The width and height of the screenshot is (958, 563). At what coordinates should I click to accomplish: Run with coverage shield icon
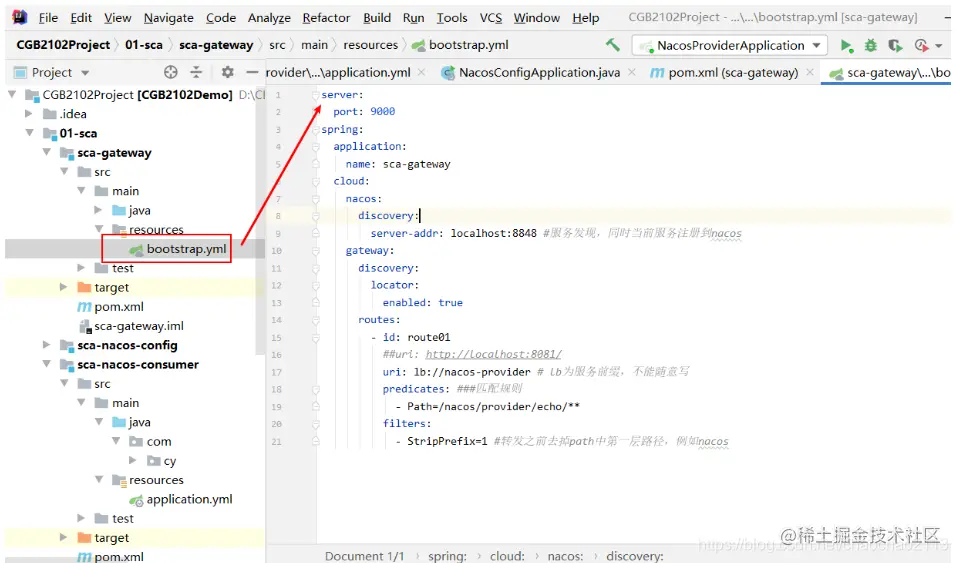895,45
